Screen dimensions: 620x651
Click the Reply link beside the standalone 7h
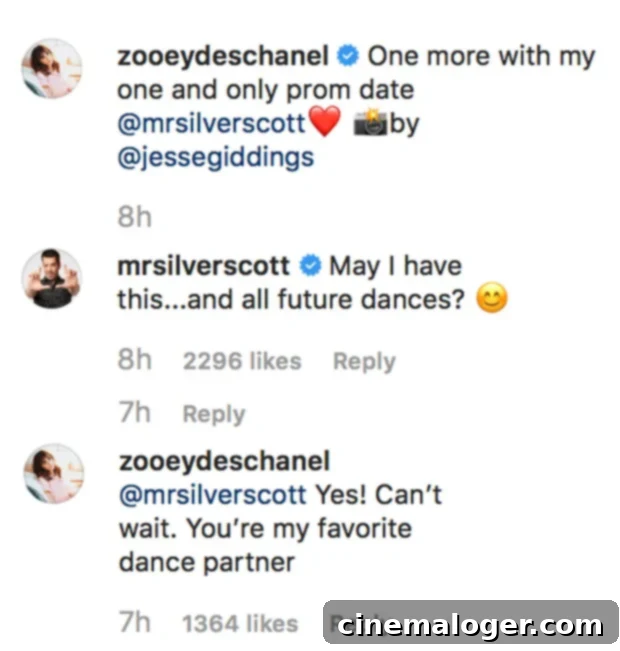(213, 414)
